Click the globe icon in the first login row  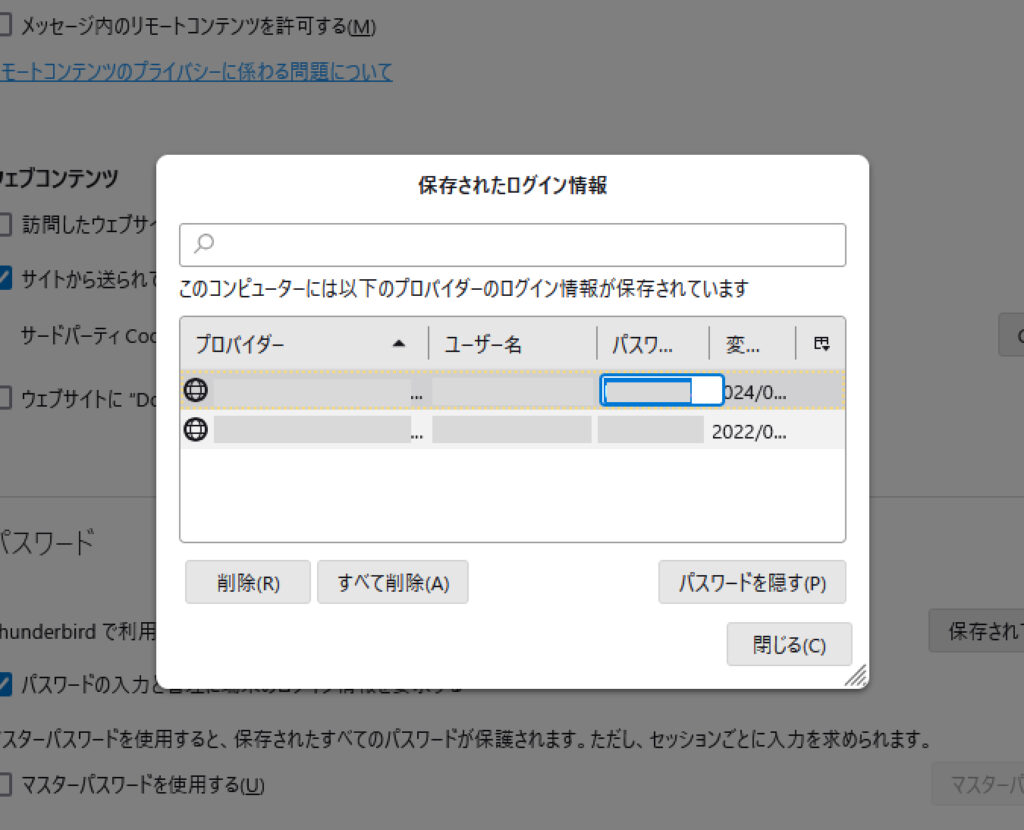pyautogui.click(x=196, y=390)
